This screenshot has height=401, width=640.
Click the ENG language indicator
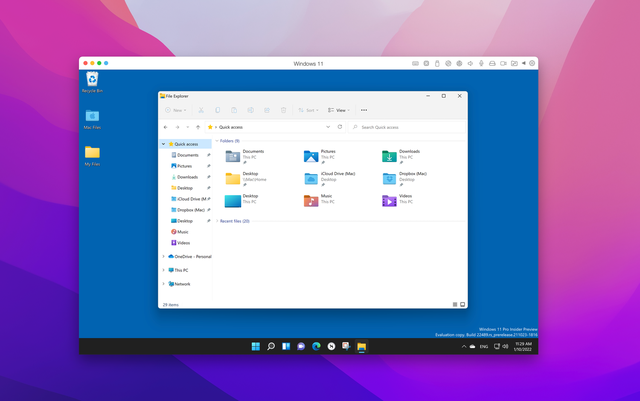[x=484, y=347]
